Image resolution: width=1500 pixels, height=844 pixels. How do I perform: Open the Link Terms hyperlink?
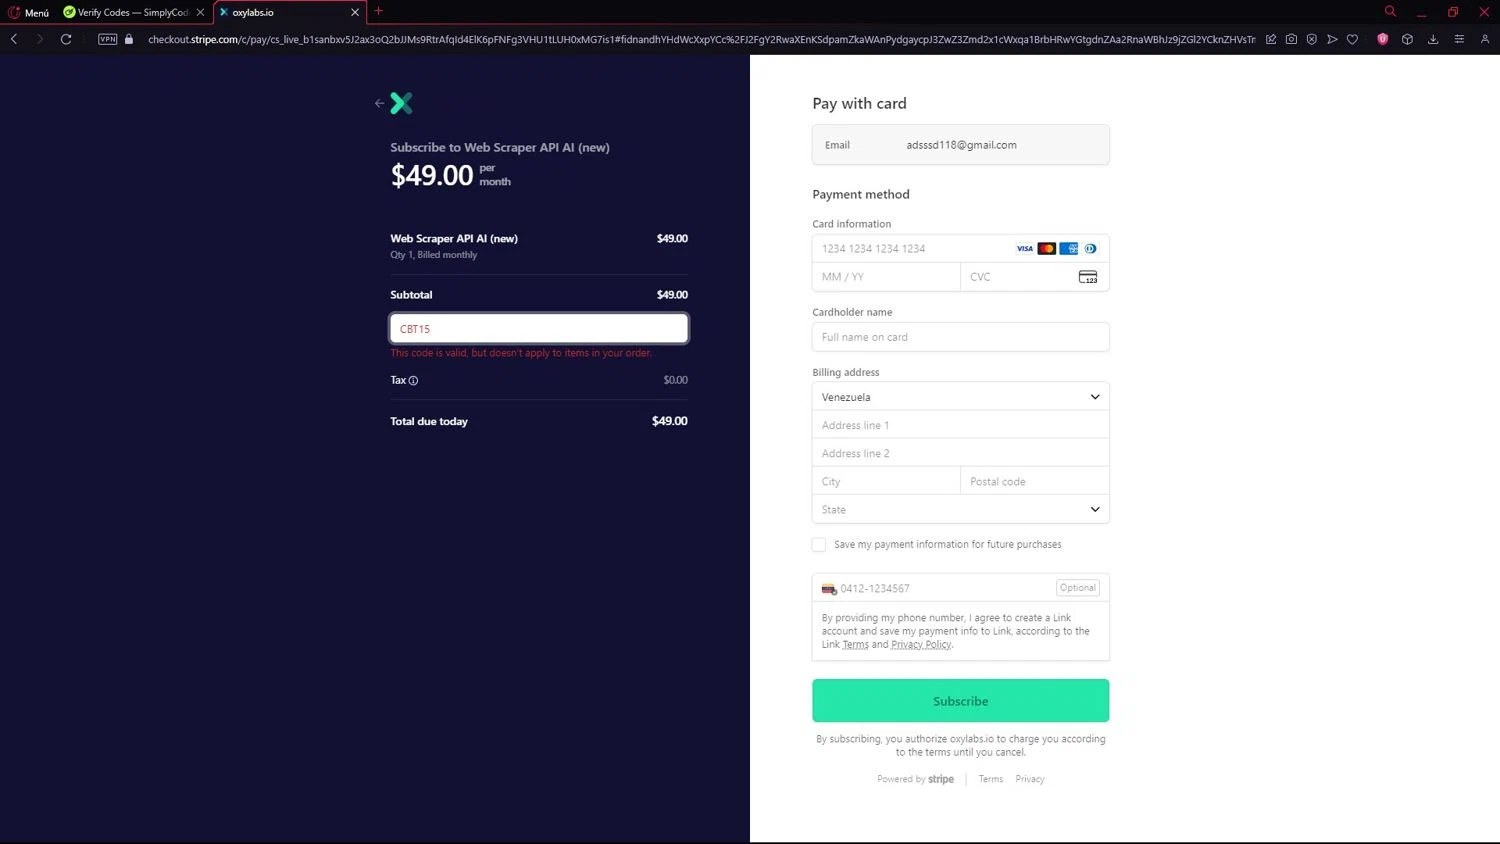(855, 644)
